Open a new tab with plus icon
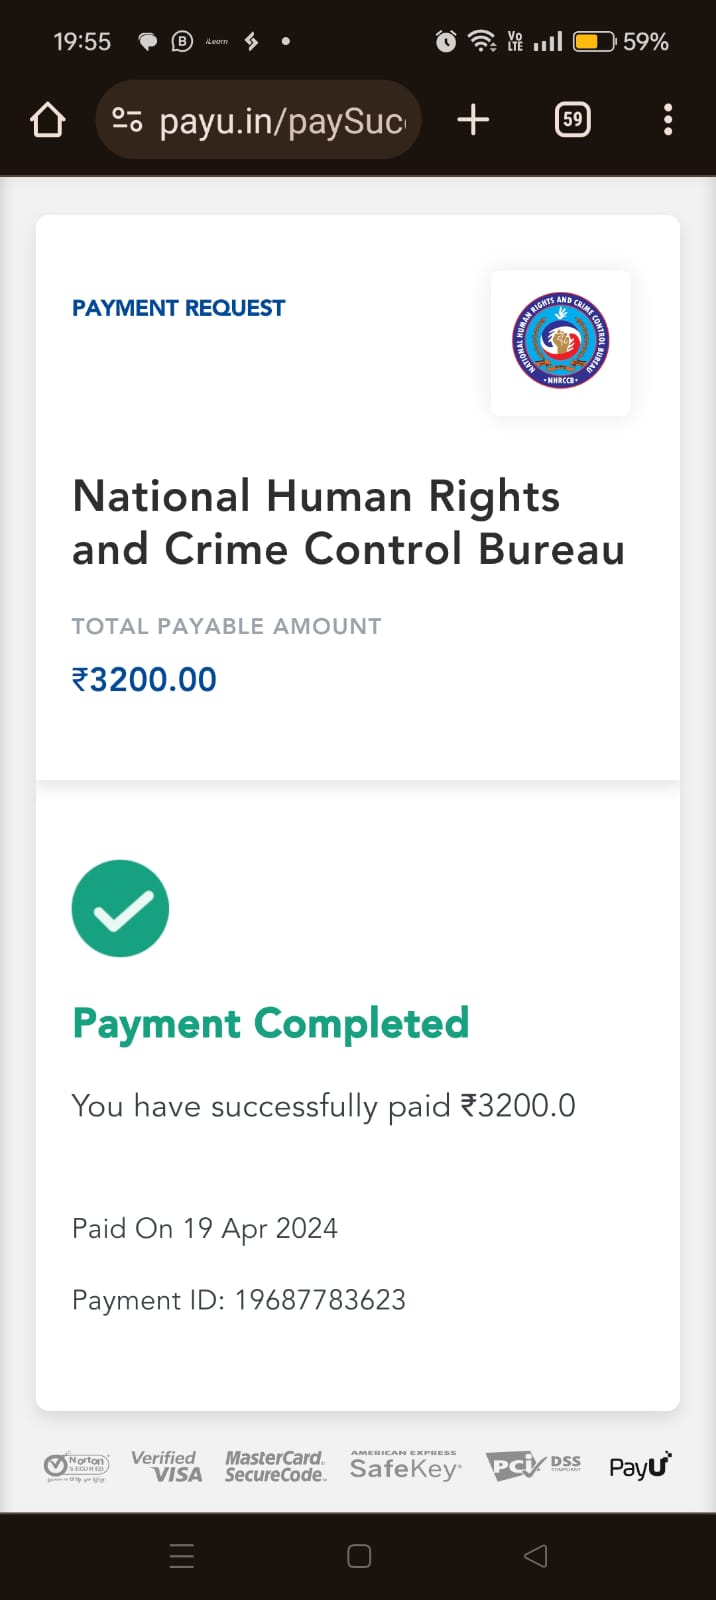Viewport: 716px width, 1600px height. [473, 121]
